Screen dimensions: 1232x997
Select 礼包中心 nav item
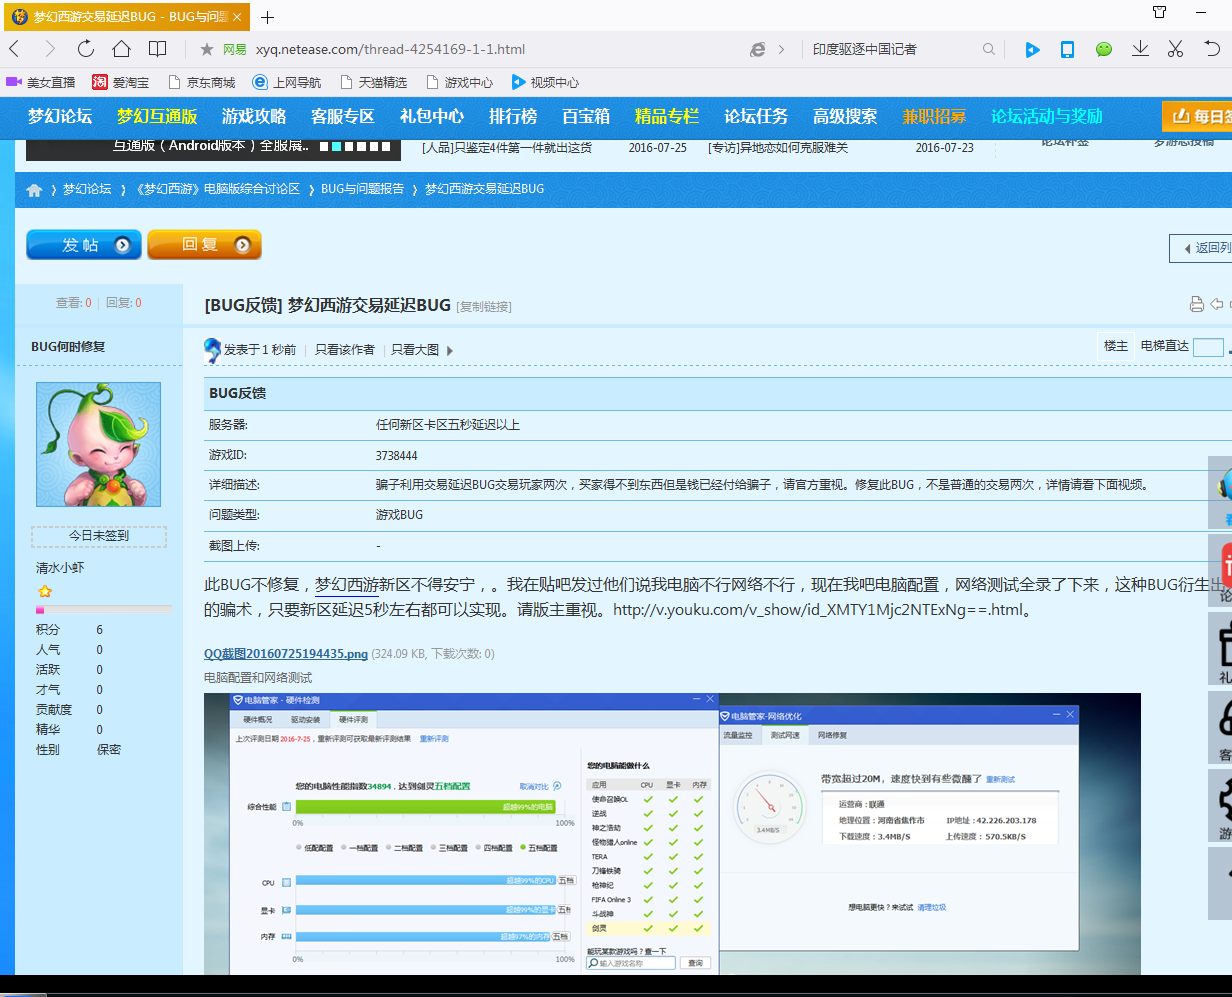[432, 116]
